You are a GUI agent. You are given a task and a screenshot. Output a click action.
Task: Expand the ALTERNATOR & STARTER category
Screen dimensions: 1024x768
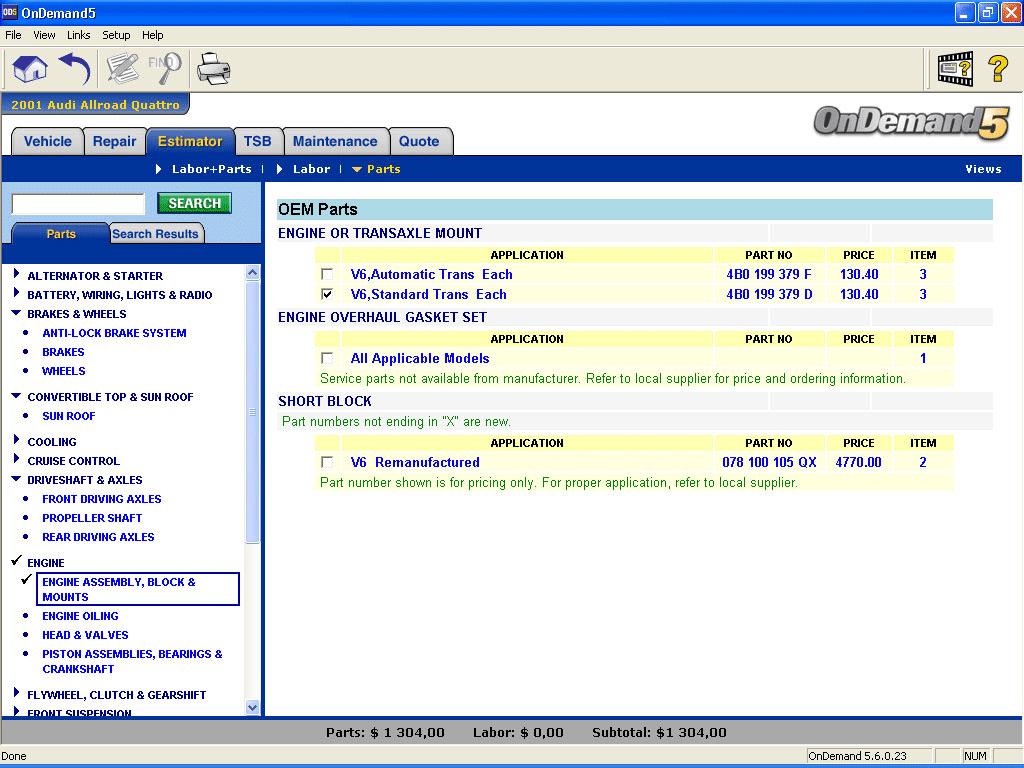(16, 274)
